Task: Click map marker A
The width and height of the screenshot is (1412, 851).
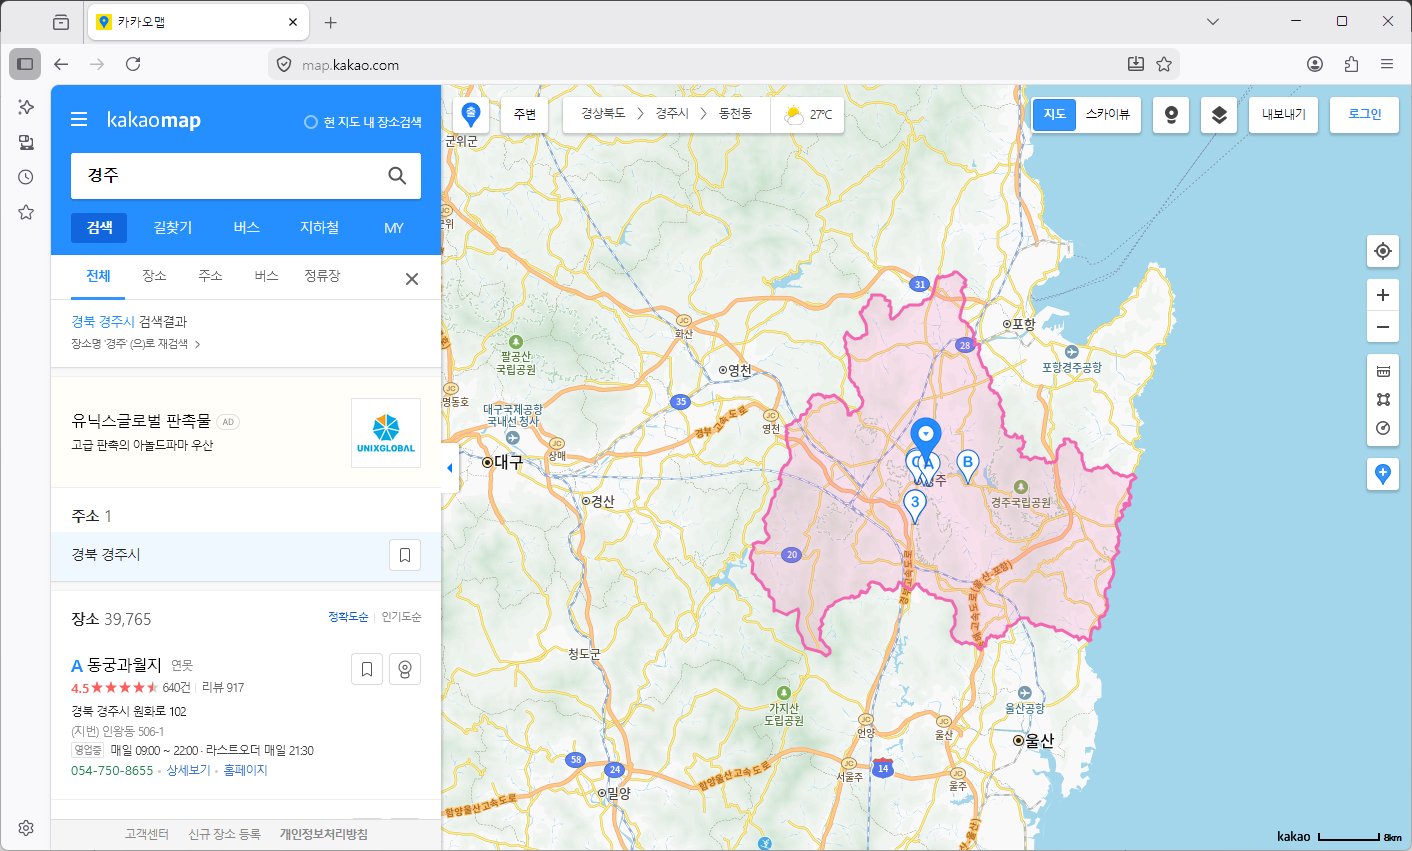Action: pyautogui.click(x=928, y=466)
